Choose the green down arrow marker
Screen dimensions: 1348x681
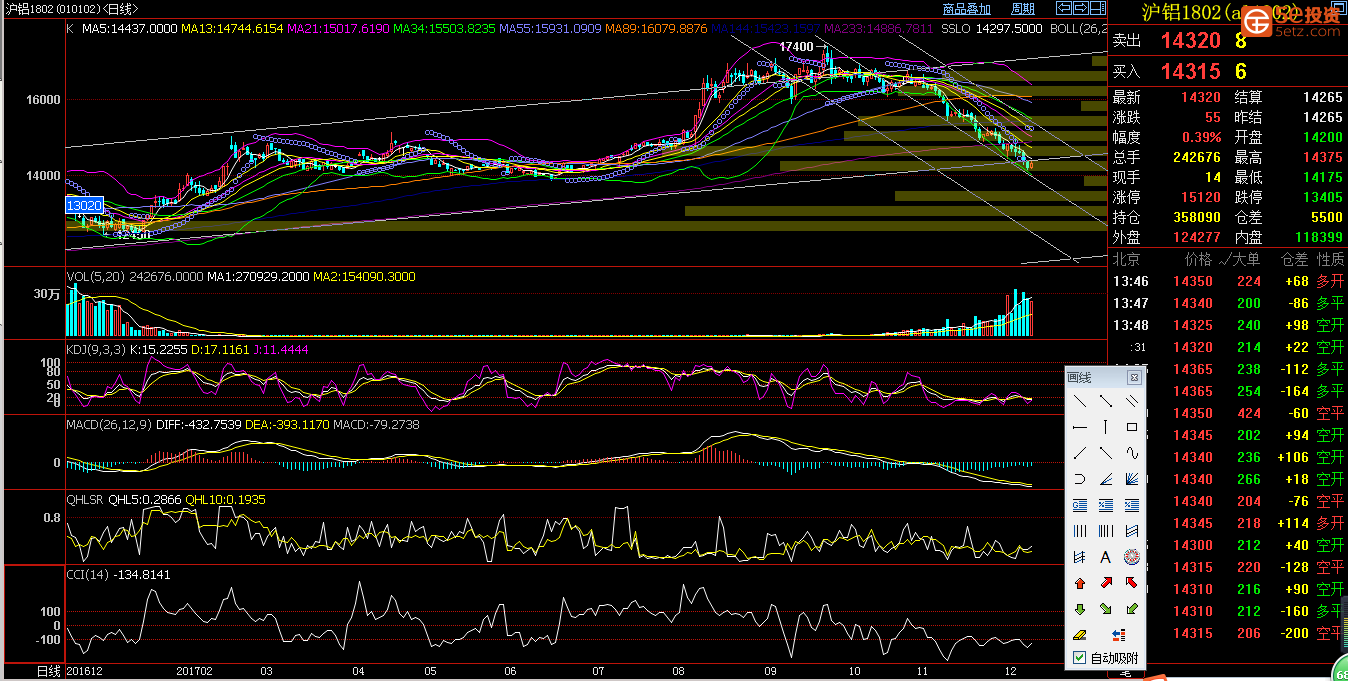pyautogui.click(x=1079, y=609)
